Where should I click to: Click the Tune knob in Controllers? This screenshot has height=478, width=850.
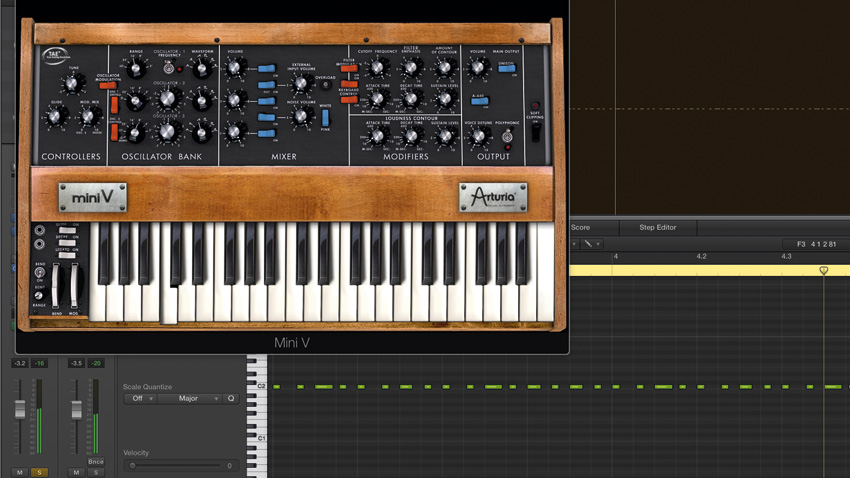coord(72,84)
